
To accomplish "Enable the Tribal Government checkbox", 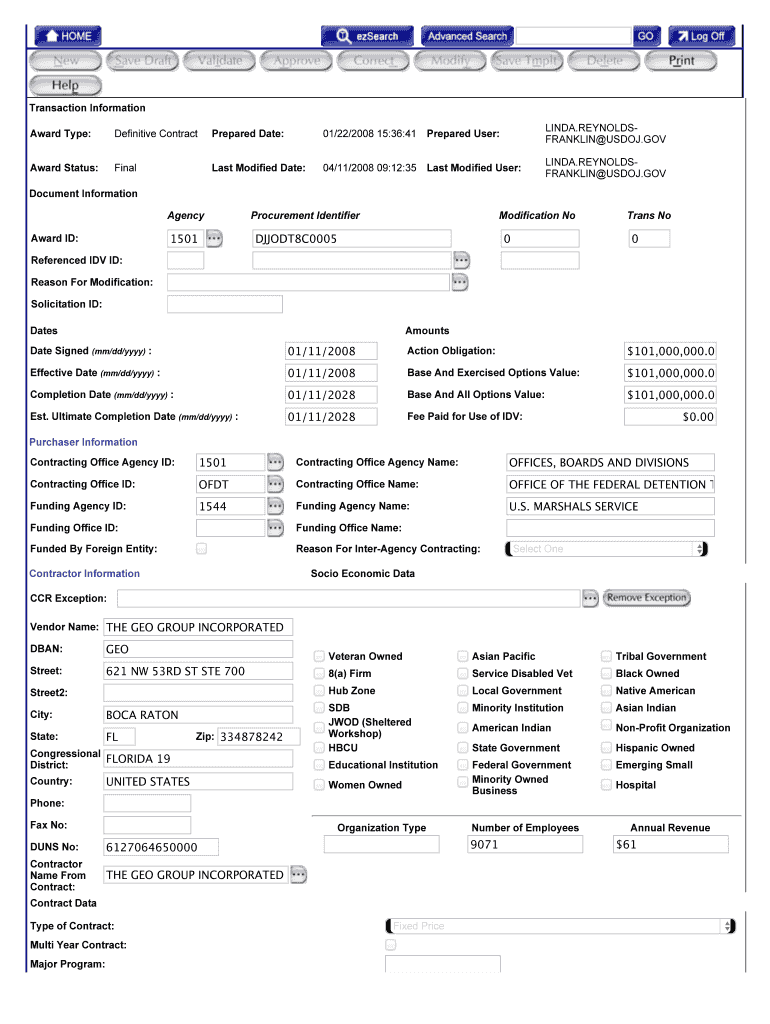I will point(606,657).
